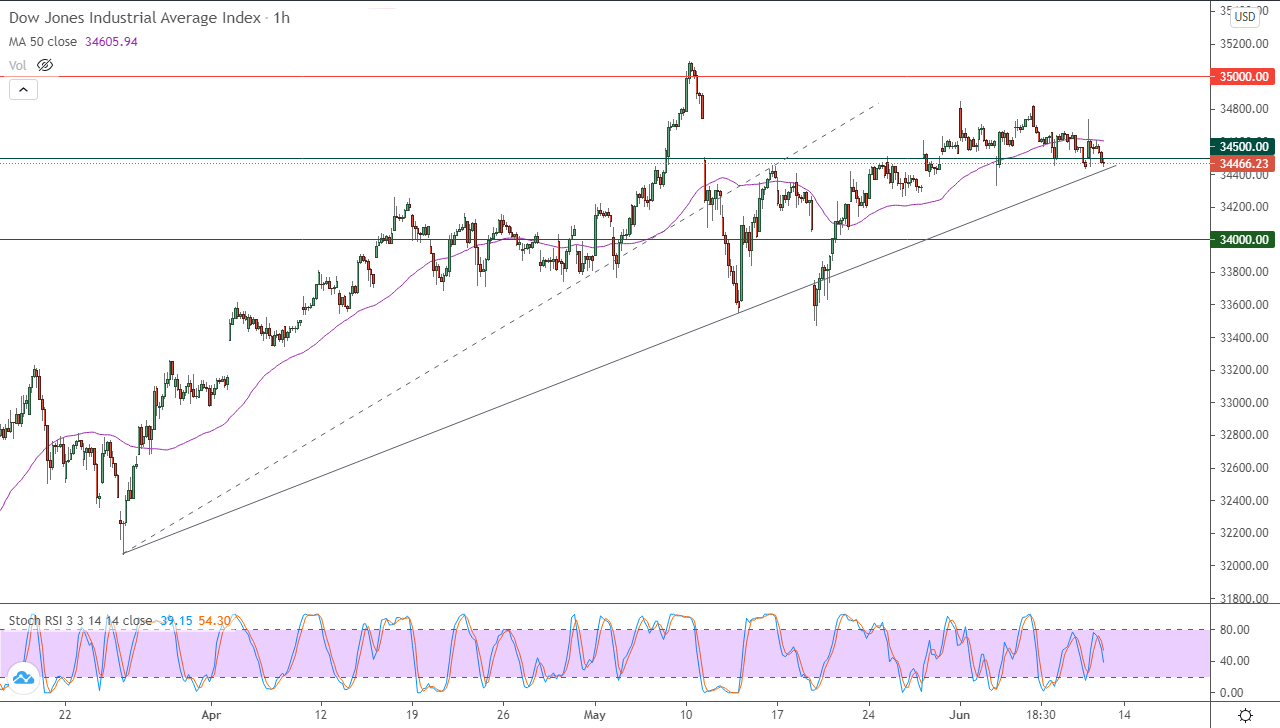Image resolution: width=1280 pixels, height=728 pixels.
Task: Click the Dow Jones Industrial Average Index title
Action: pos(135,18)
